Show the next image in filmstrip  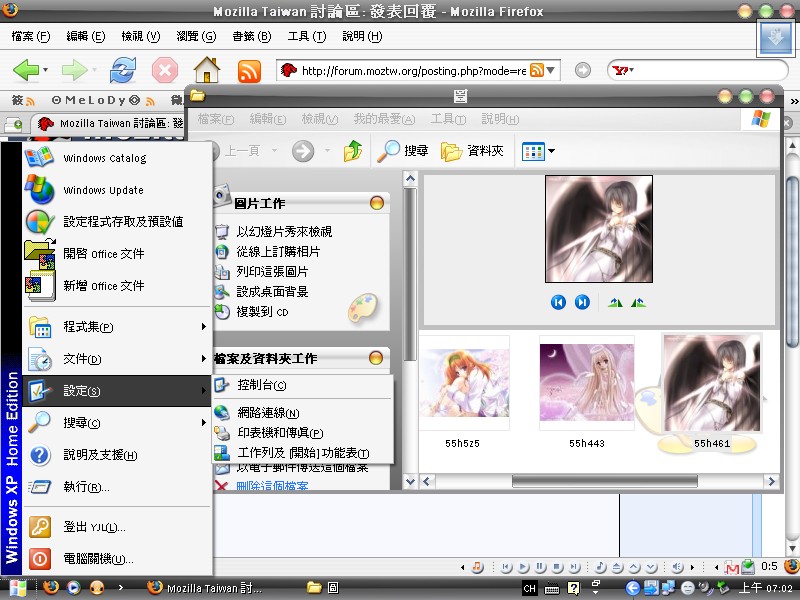pyautogui.click(x=582, y=302)
